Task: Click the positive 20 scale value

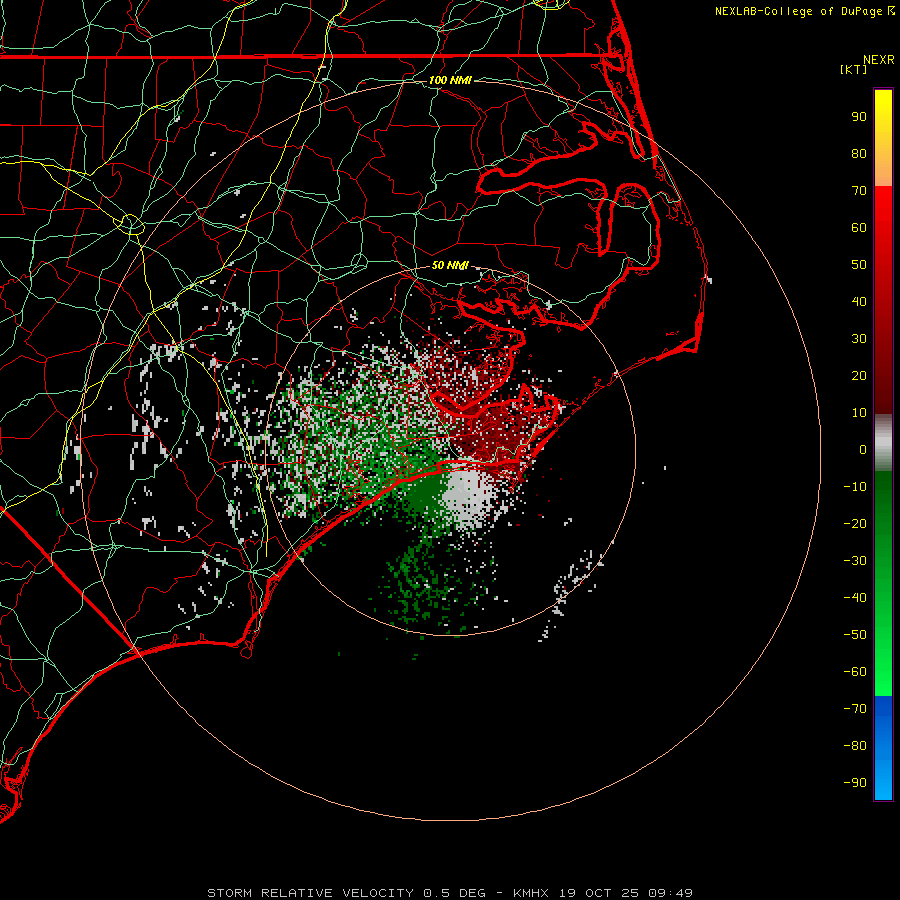Action: (859, 376)
